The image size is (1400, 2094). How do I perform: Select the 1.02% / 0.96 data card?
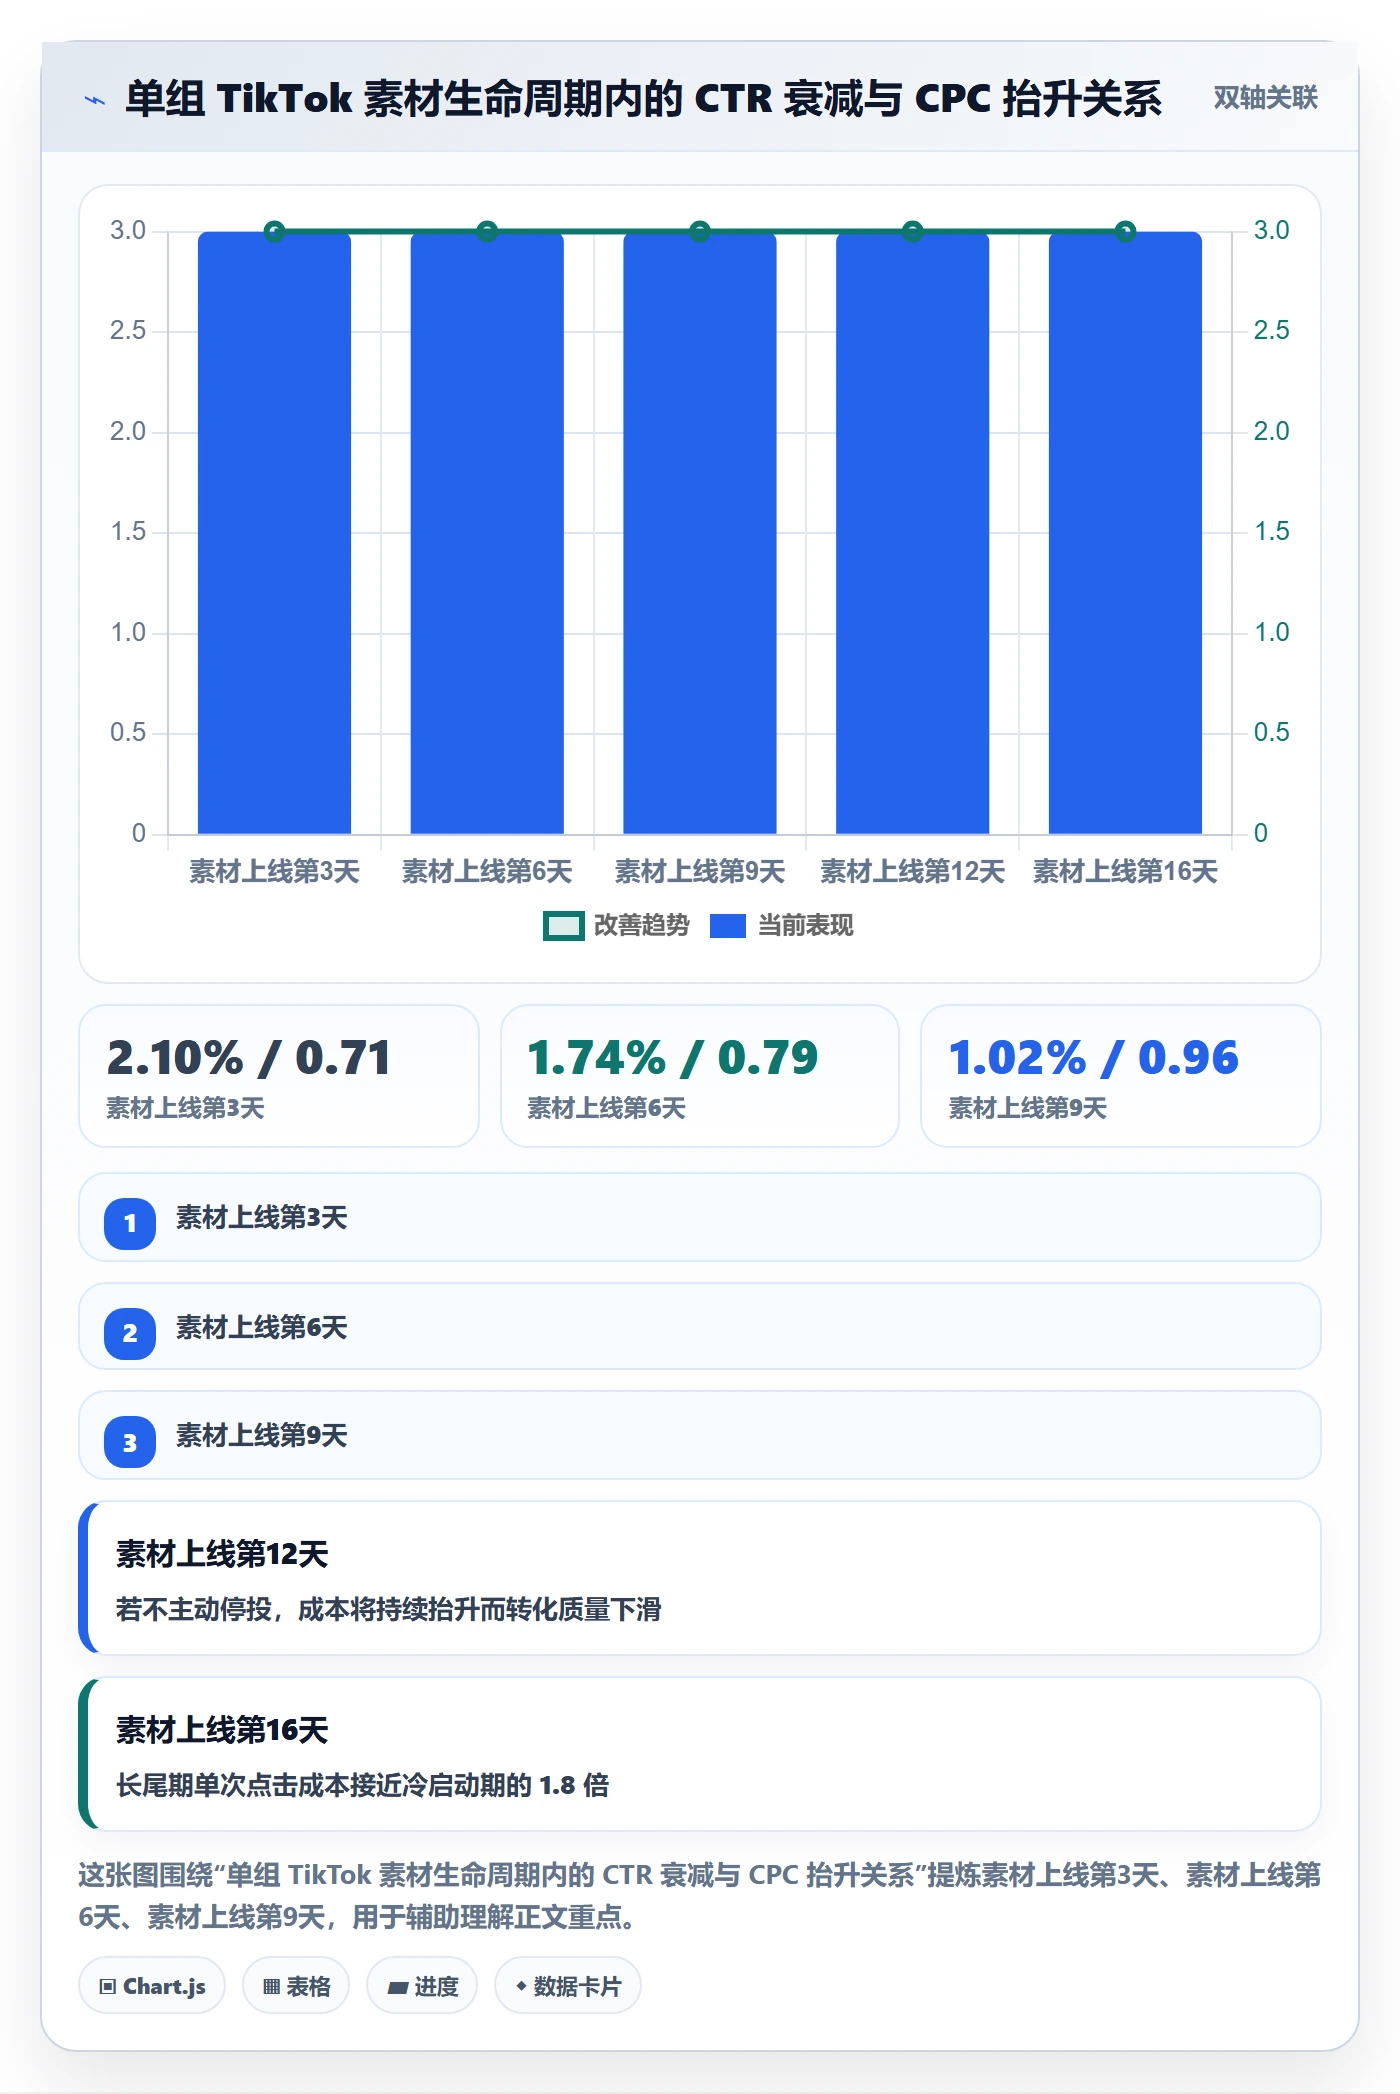(1121, 1076)
